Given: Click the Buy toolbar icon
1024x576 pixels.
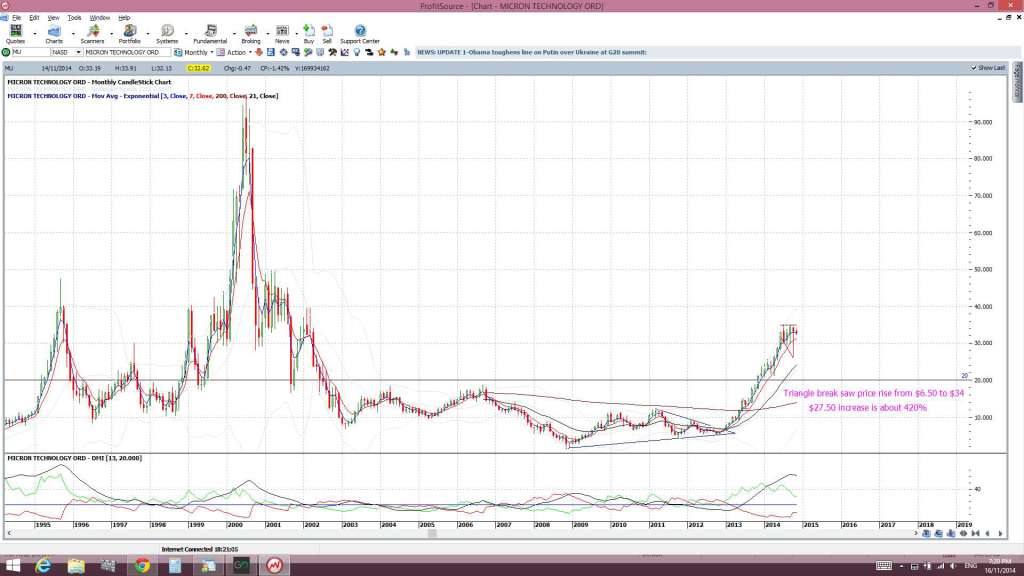Looking at the screenshot, I should pos(309,33).
